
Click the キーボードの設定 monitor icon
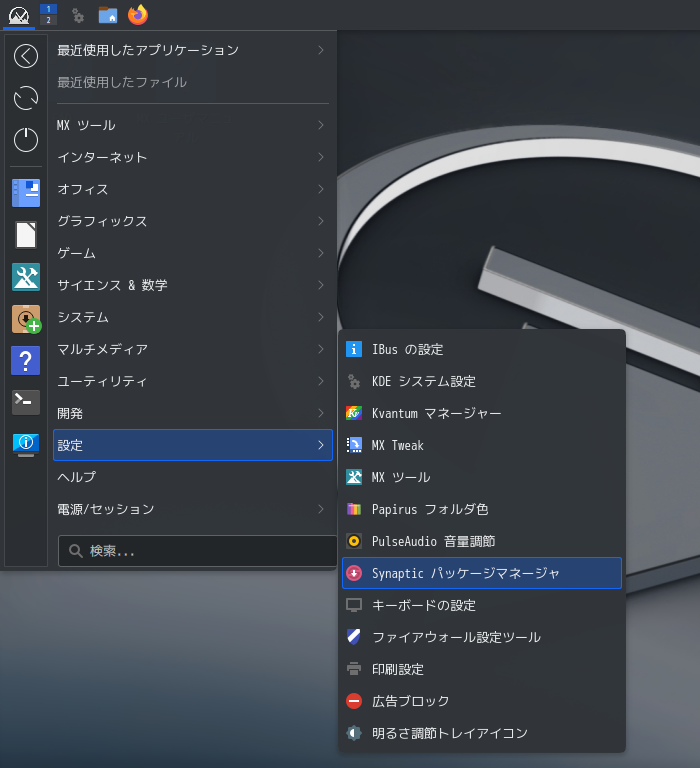click(354, 605)
